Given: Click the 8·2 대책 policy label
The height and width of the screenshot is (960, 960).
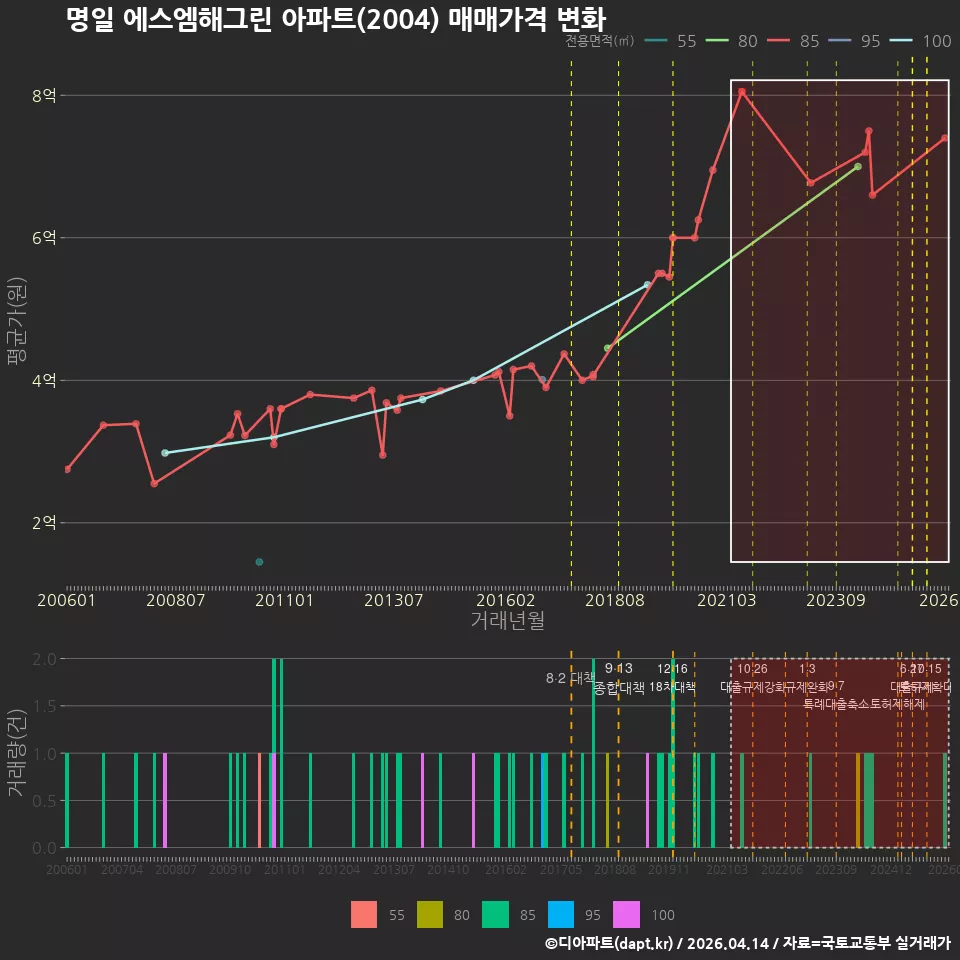Looking at the screenshot, I should [570, 678].
